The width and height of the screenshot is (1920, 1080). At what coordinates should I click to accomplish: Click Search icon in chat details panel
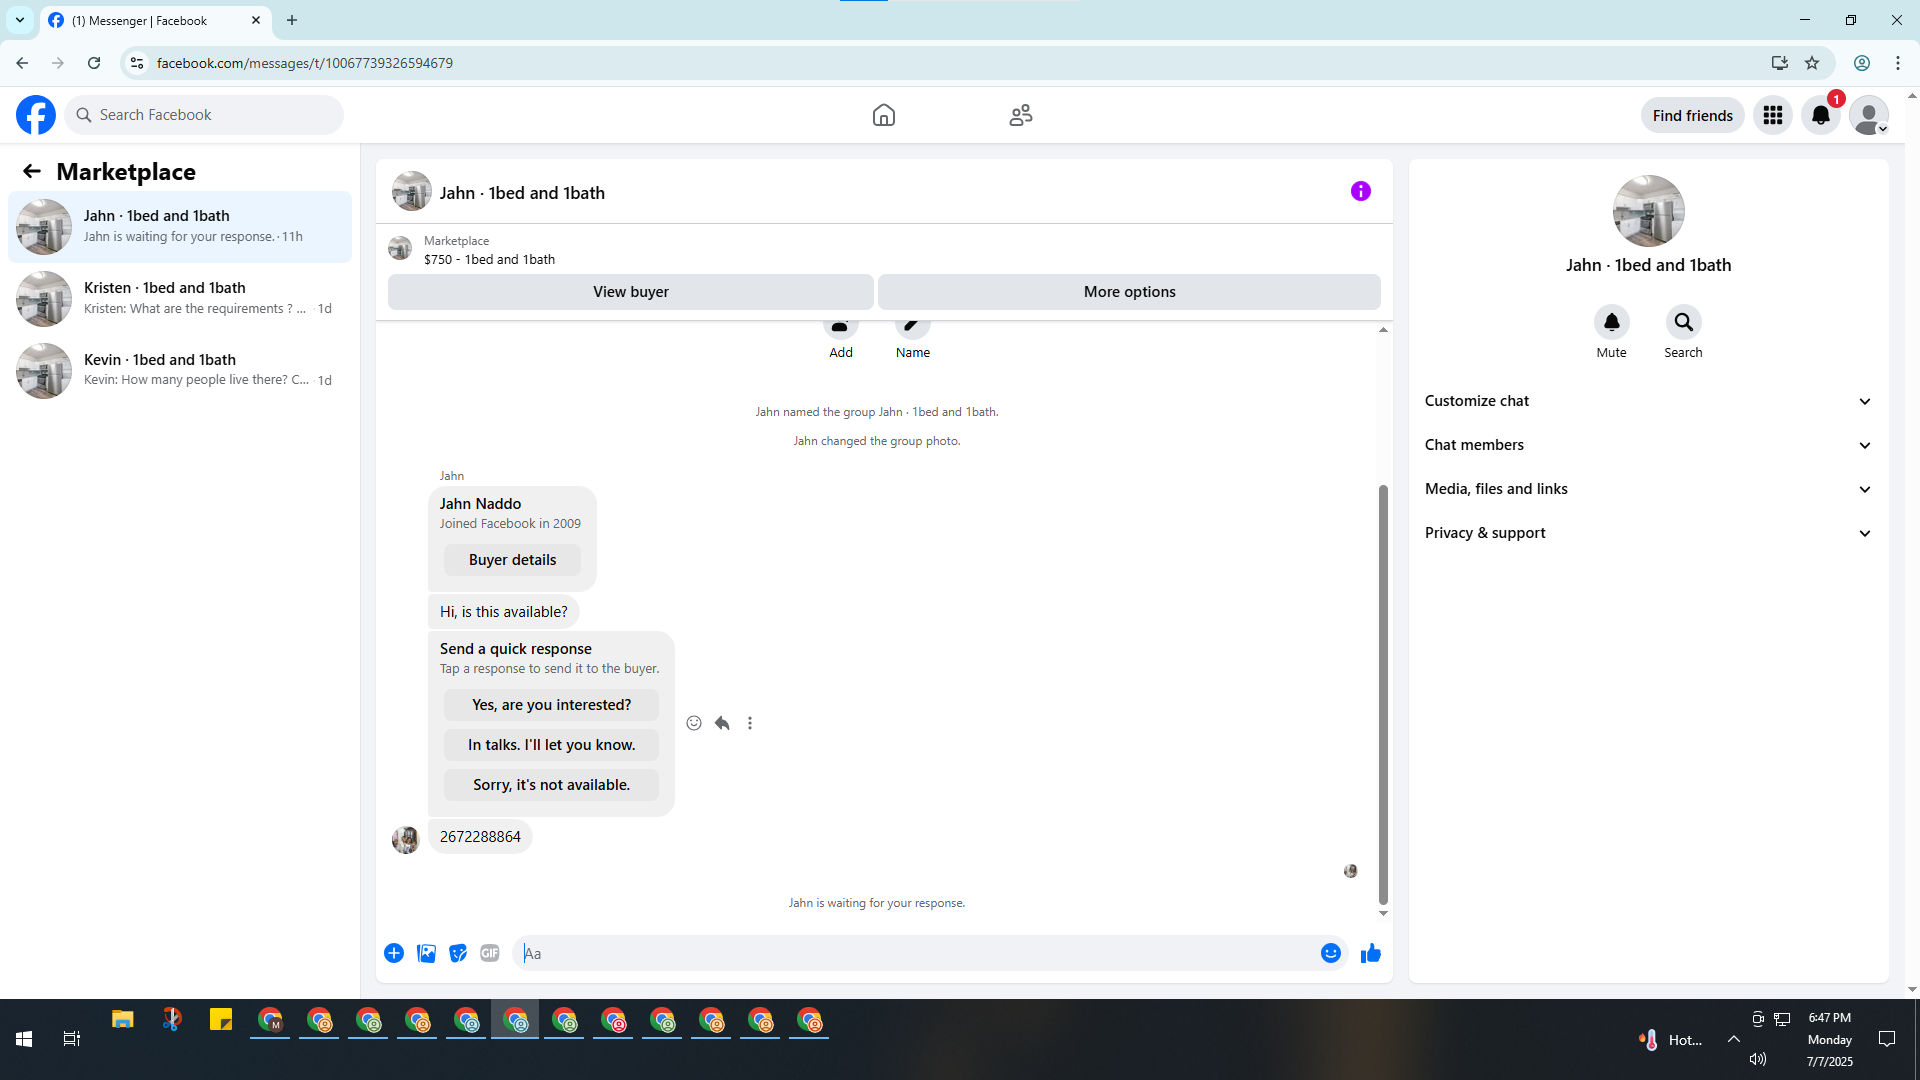tap(1683, 322)
